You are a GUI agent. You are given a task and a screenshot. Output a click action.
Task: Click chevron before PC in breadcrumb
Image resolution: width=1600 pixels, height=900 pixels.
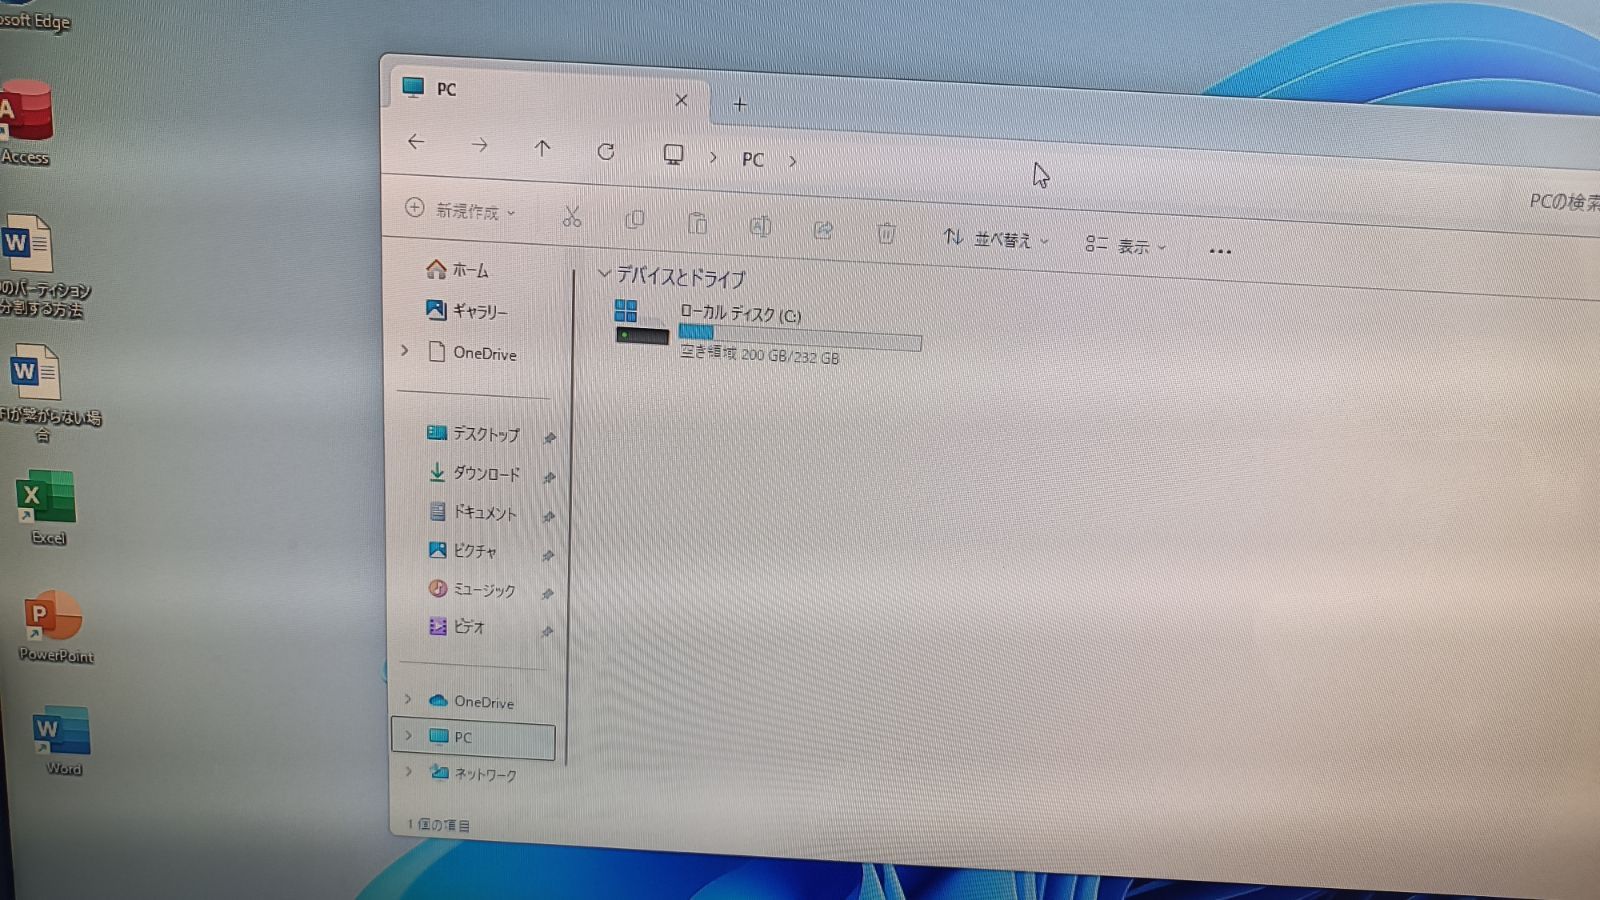click(713, 158)
